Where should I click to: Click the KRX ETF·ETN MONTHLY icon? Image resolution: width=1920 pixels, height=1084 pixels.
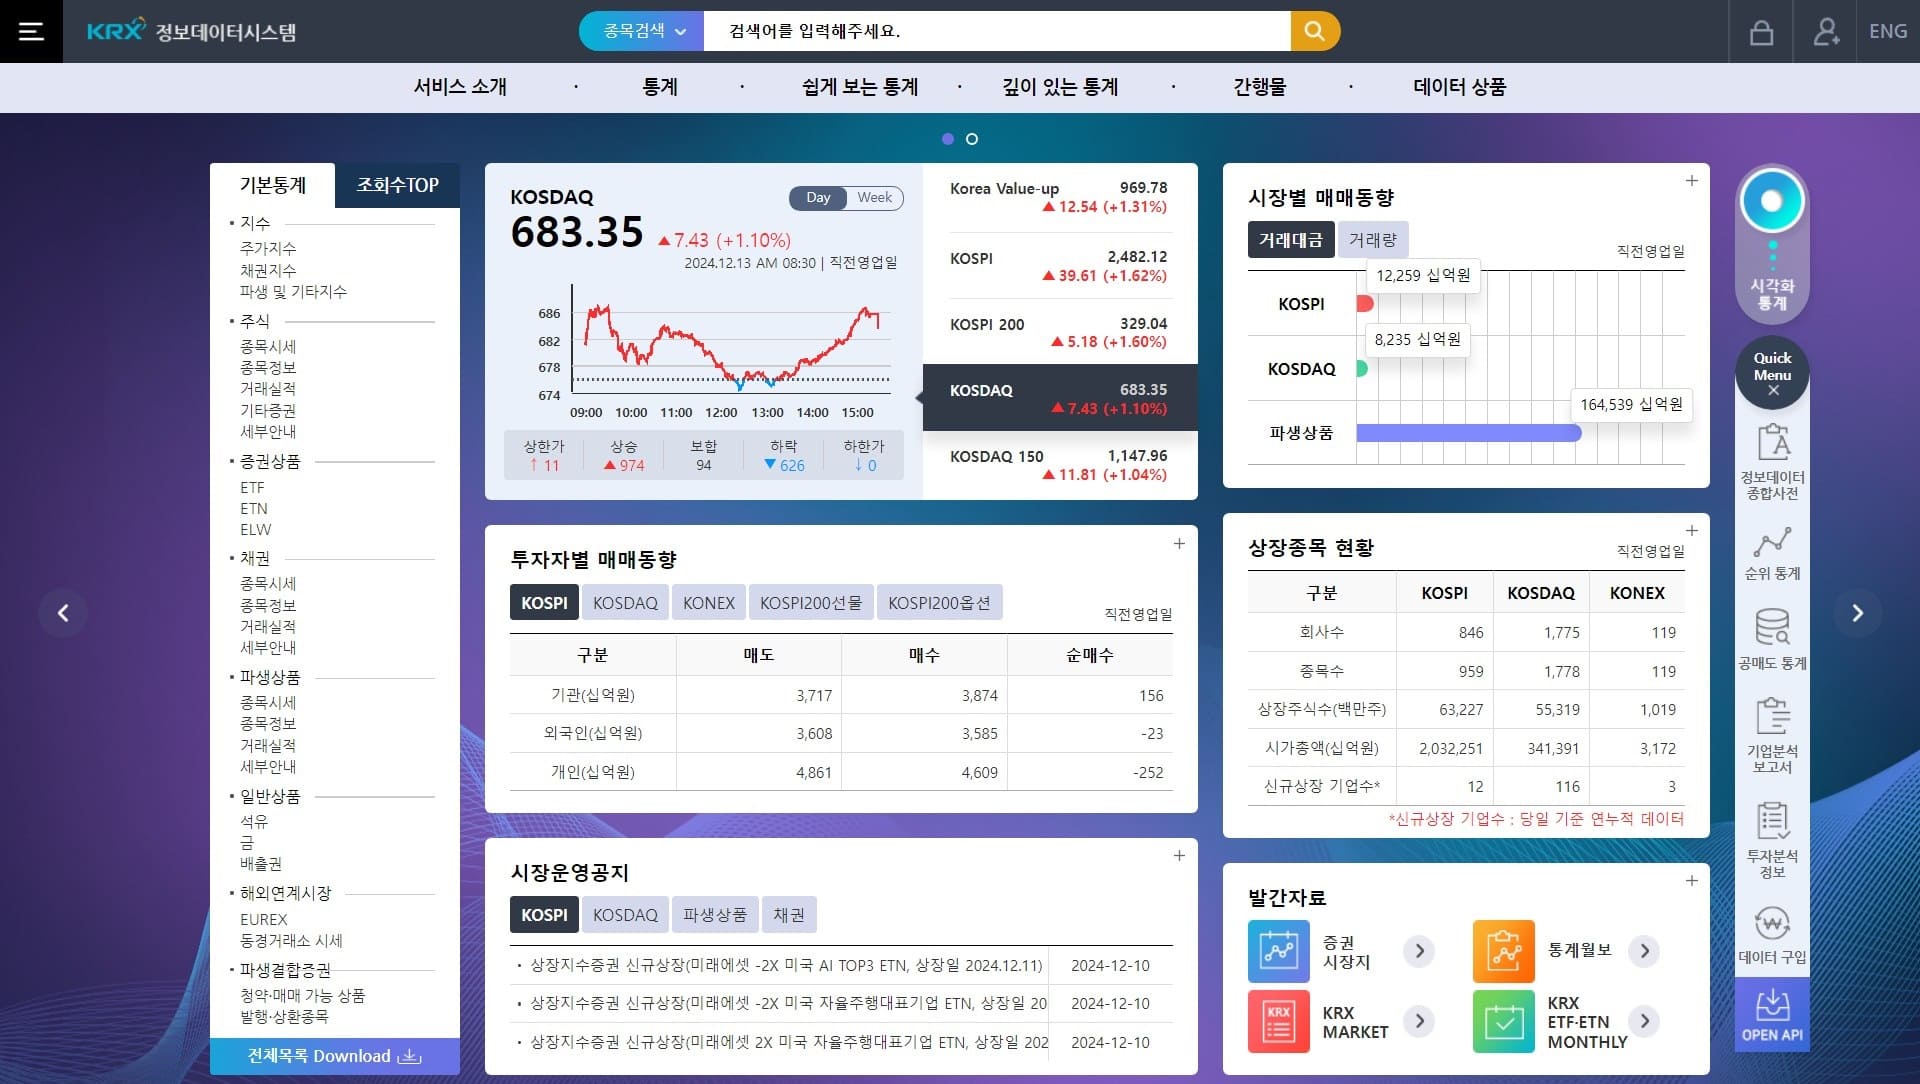coord(1503,1021)
